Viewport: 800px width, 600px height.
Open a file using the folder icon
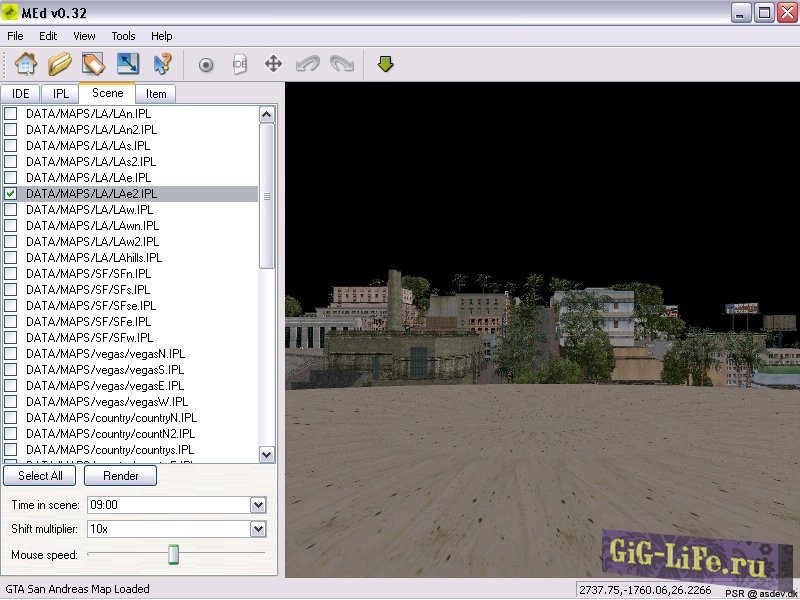click(x=60, y=63)
